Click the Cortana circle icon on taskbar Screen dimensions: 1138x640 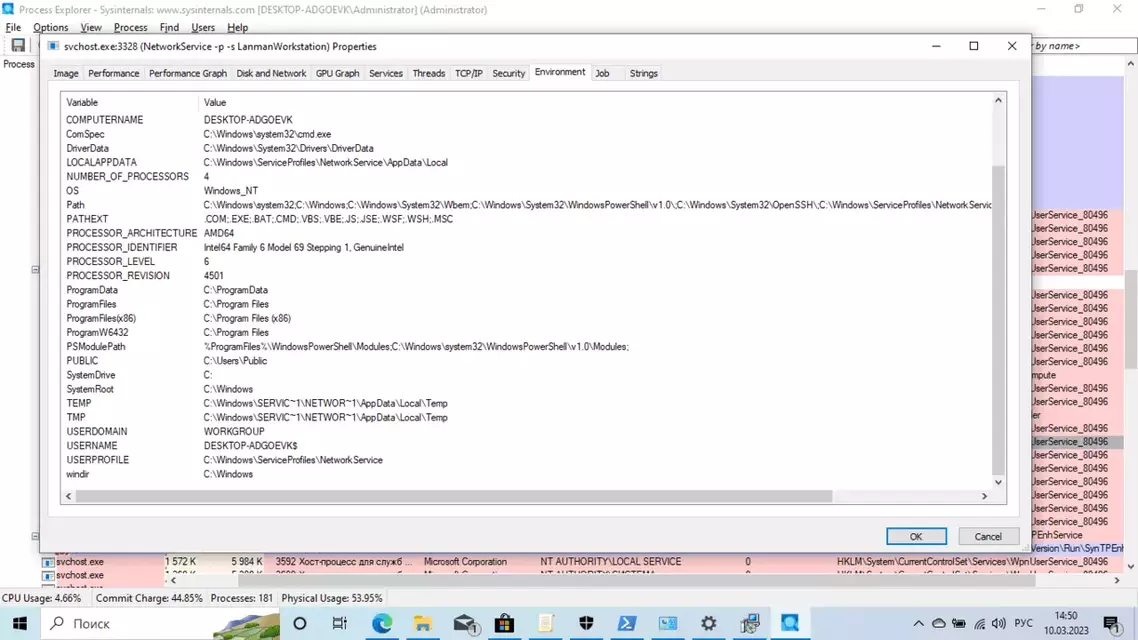[x=300, y=623]
